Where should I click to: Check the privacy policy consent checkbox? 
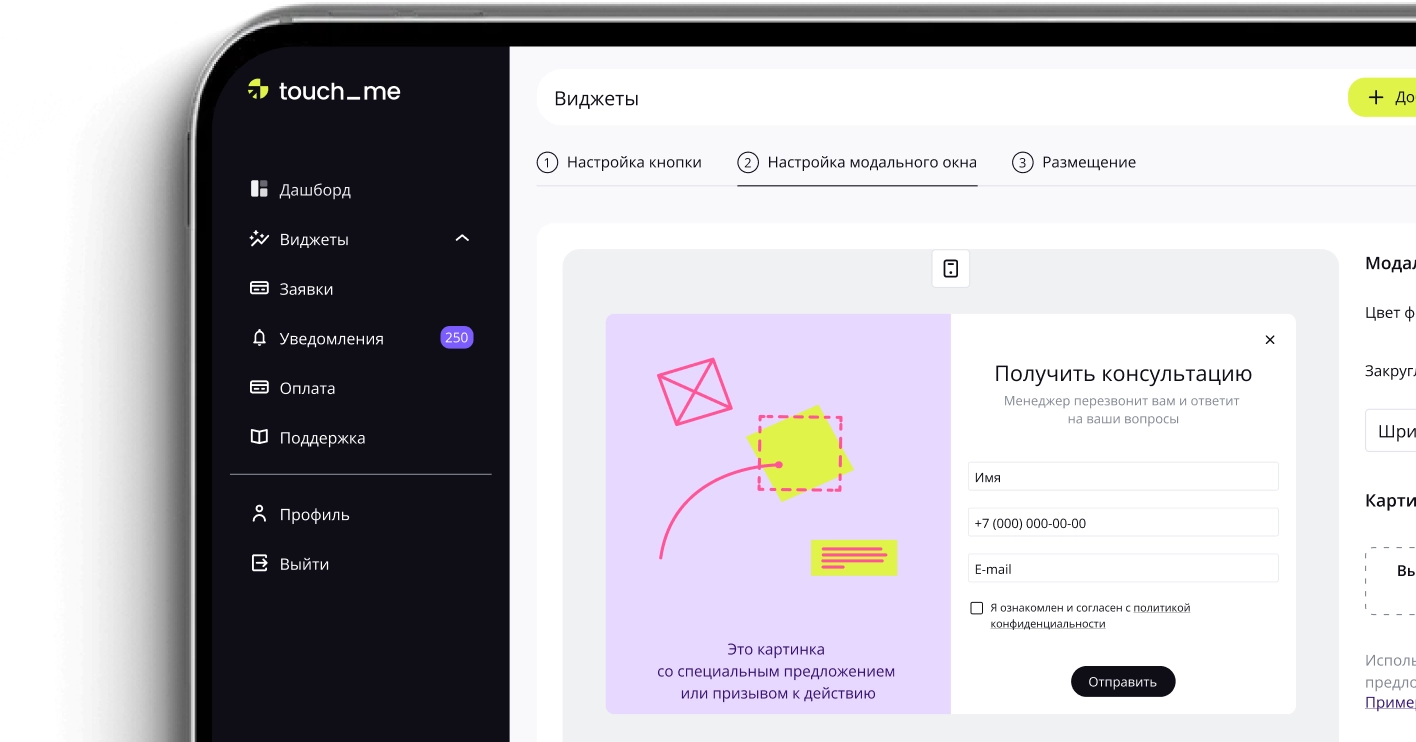[975, 607]
